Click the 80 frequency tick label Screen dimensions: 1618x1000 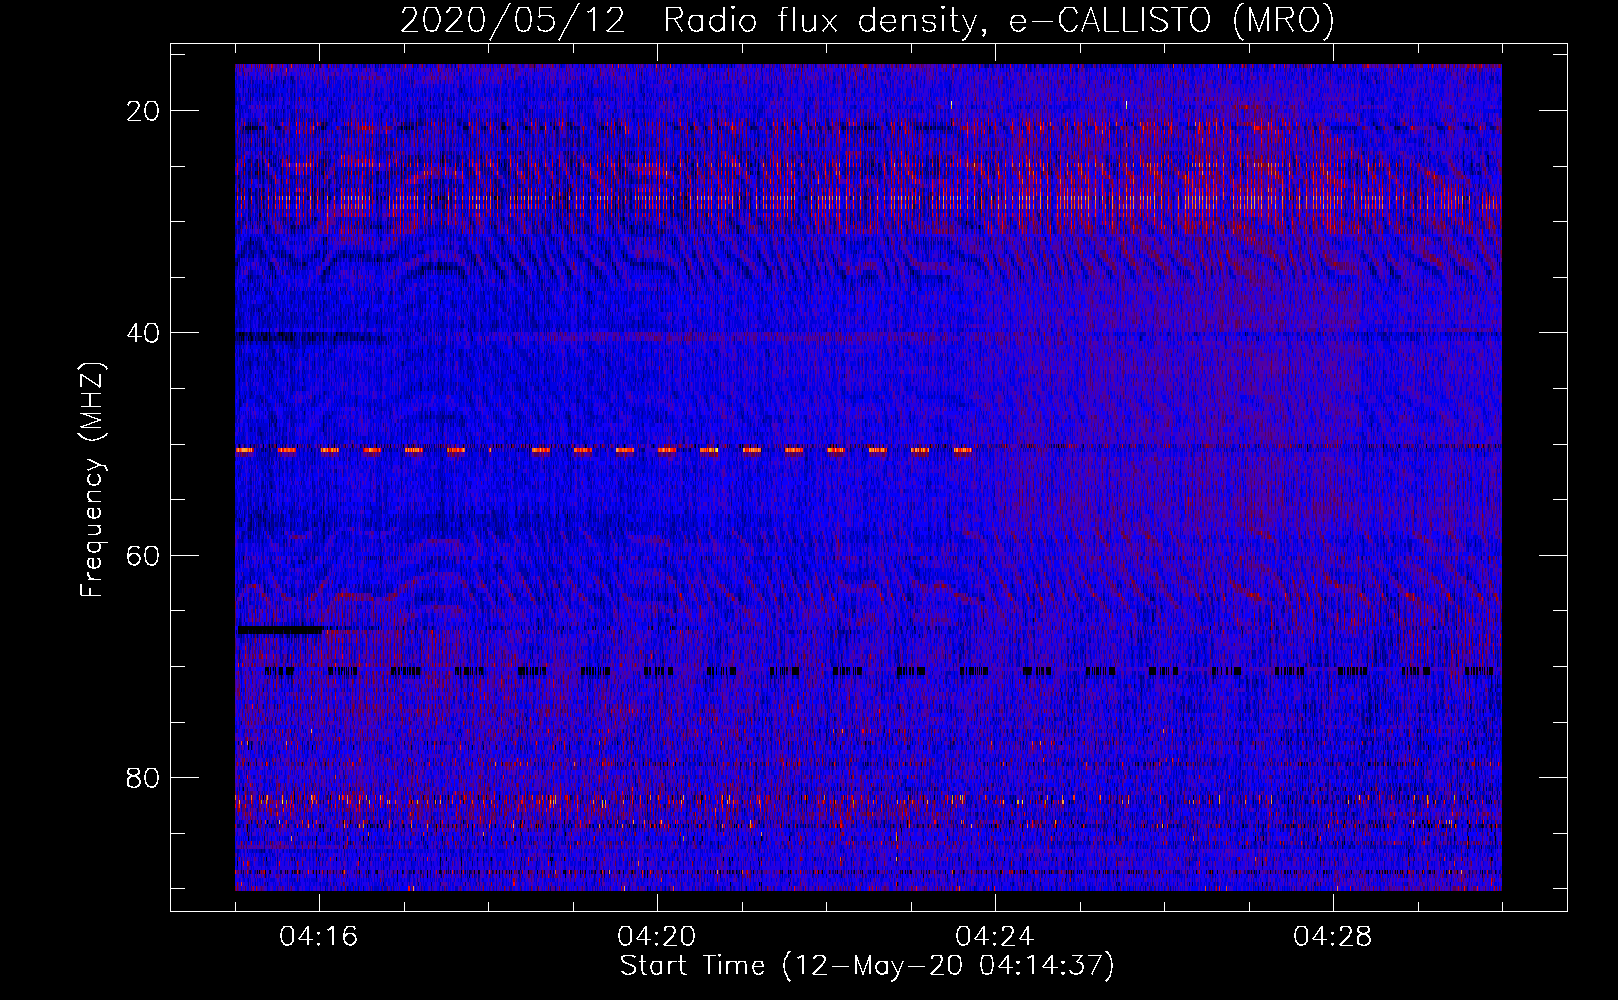[x=144, y=777]
